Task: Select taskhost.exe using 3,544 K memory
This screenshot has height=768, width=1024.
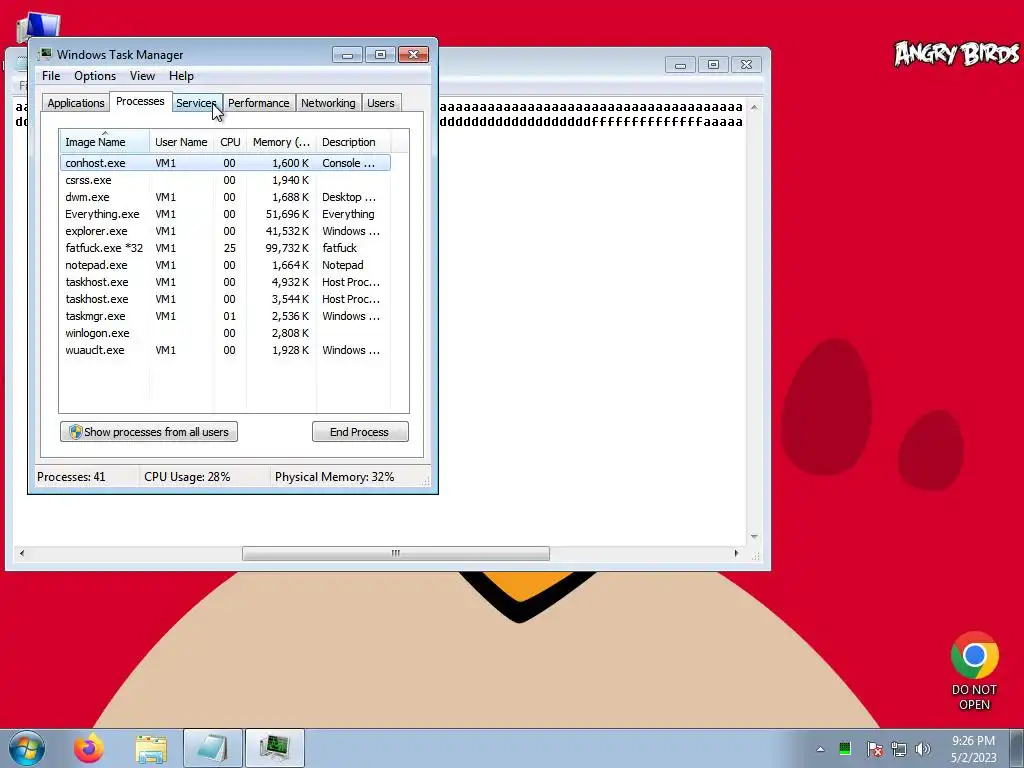Action: pos(225,299)
